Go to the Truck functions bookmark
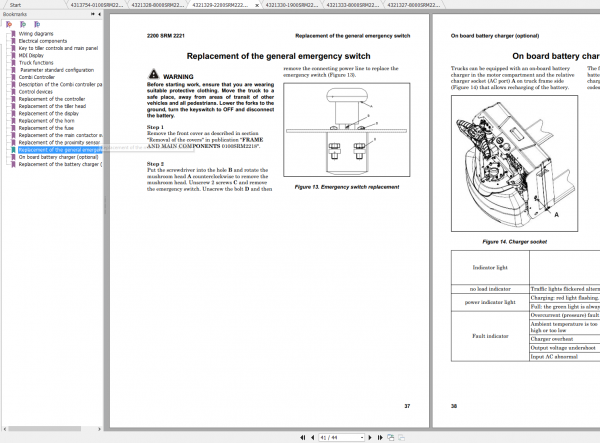 point(36,63)
